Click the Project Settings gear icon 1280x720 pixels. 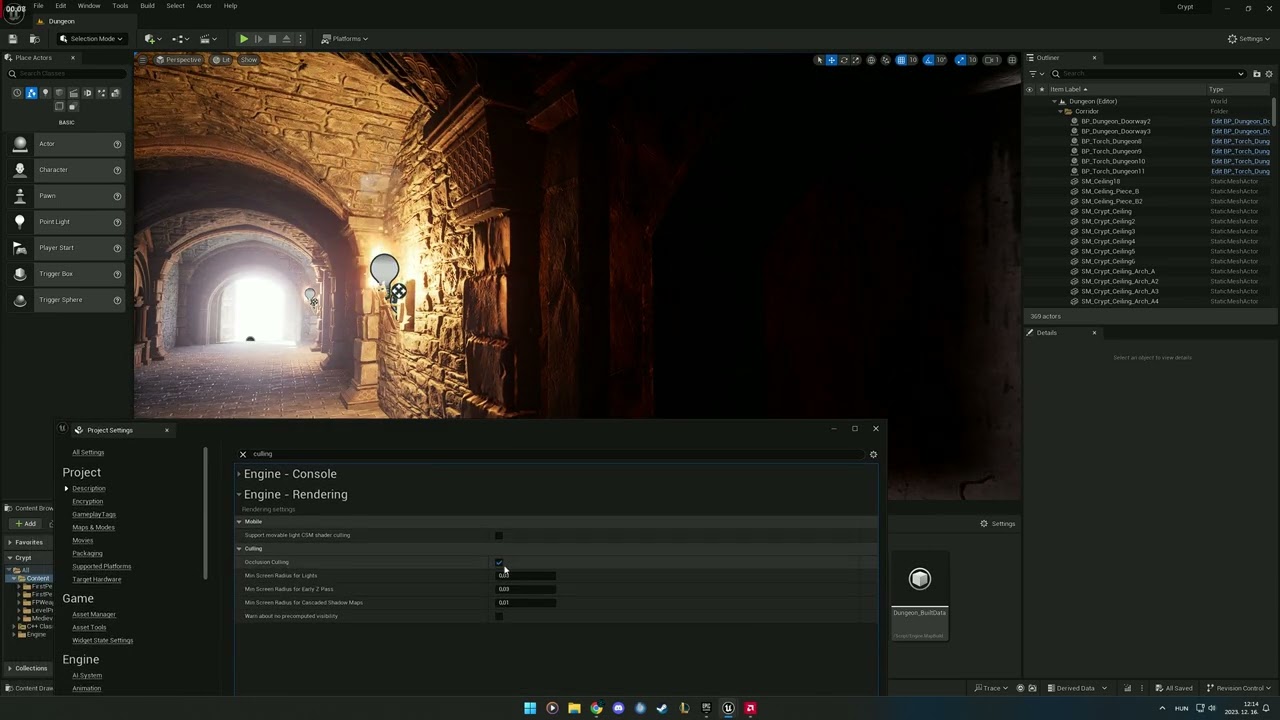click(x=873, y=454)
